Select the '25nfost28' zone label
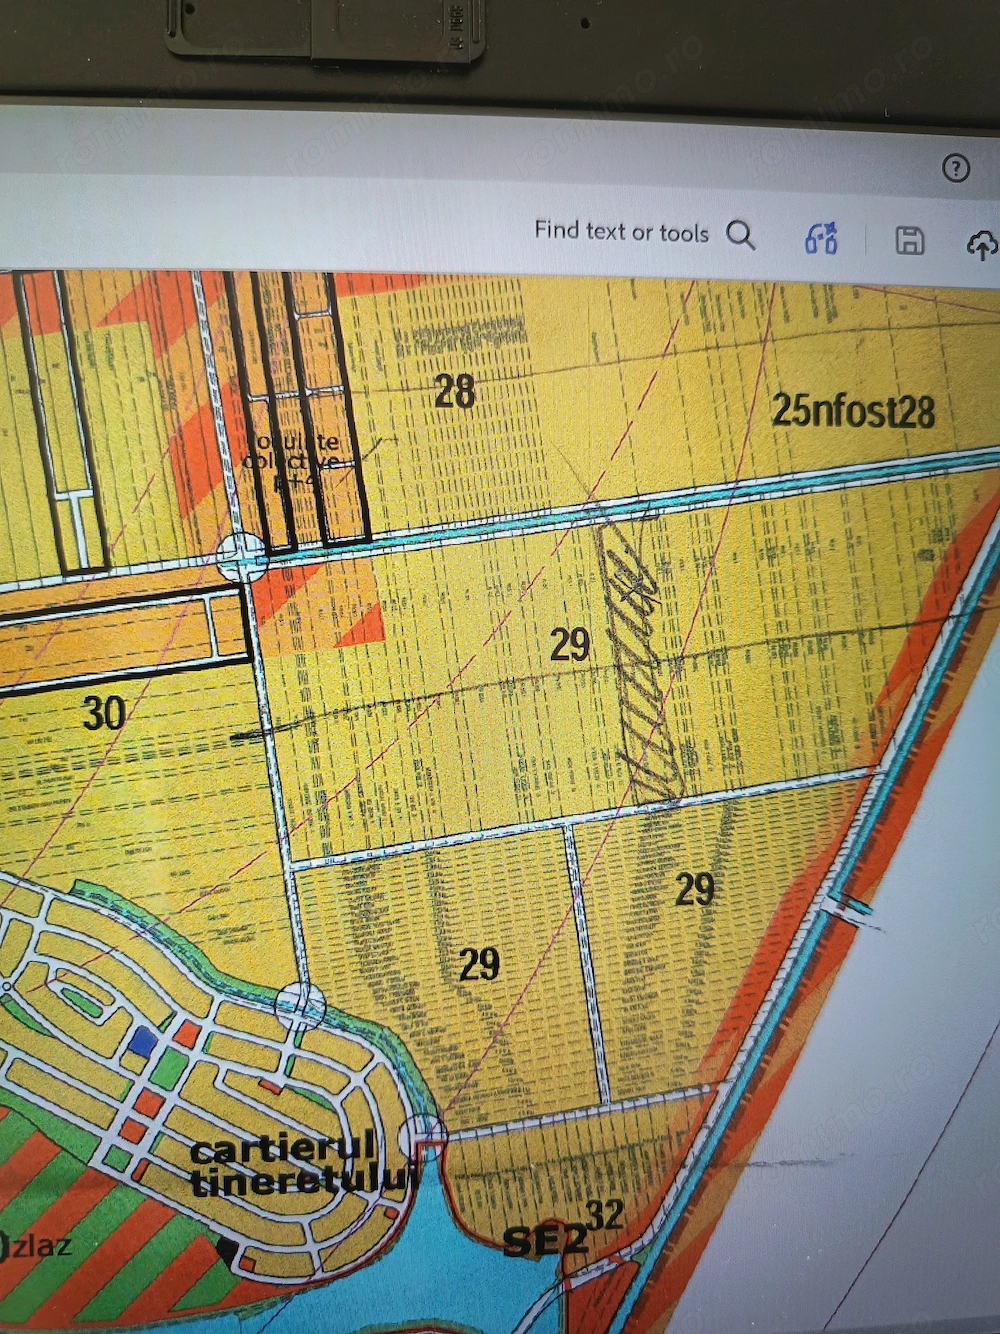The height and width of the screenshot is (1334, 1000). 853,411
